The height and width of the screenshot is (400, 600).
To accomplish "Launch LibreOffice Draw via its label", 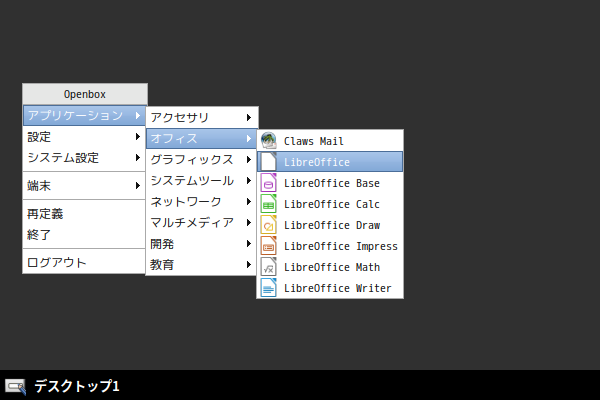I will click(332, 225).
